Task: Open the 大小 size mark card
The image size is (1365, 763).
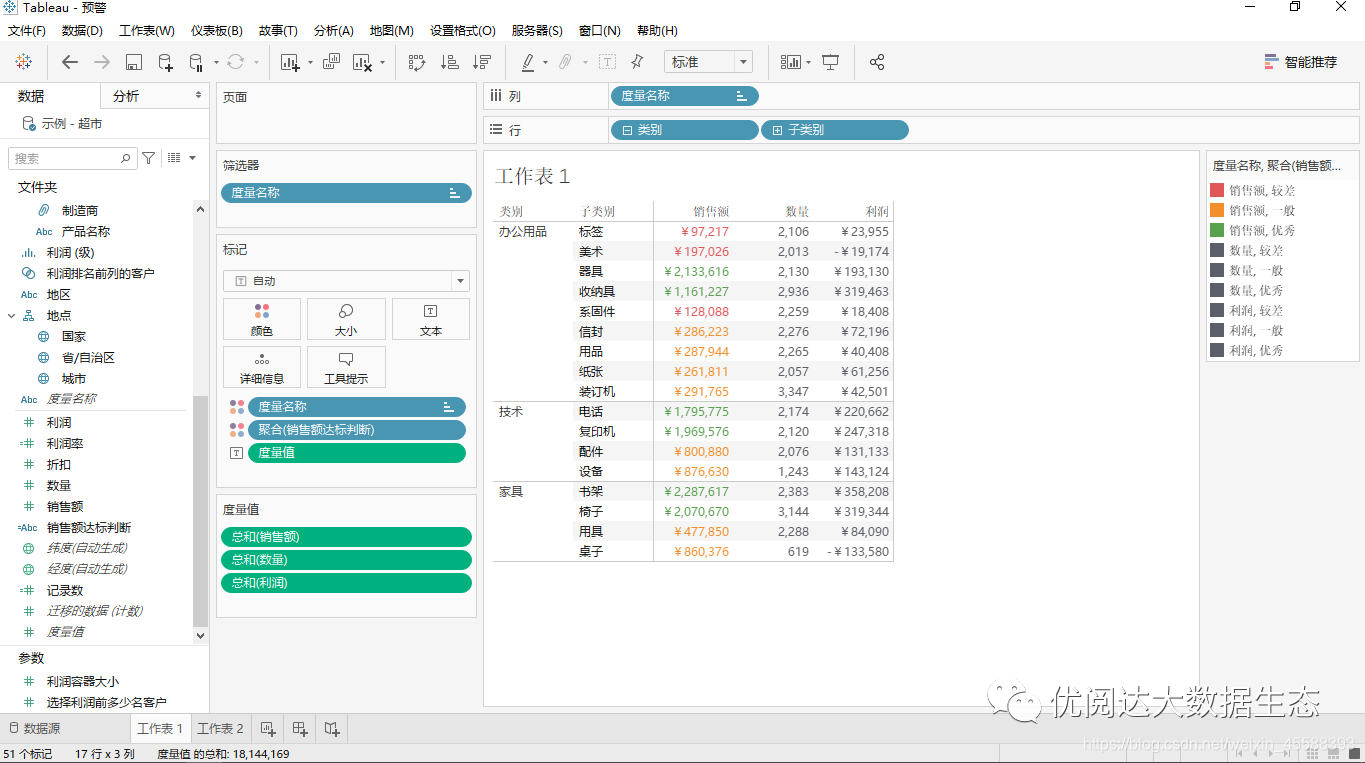Action: click(x=346, y=319)
